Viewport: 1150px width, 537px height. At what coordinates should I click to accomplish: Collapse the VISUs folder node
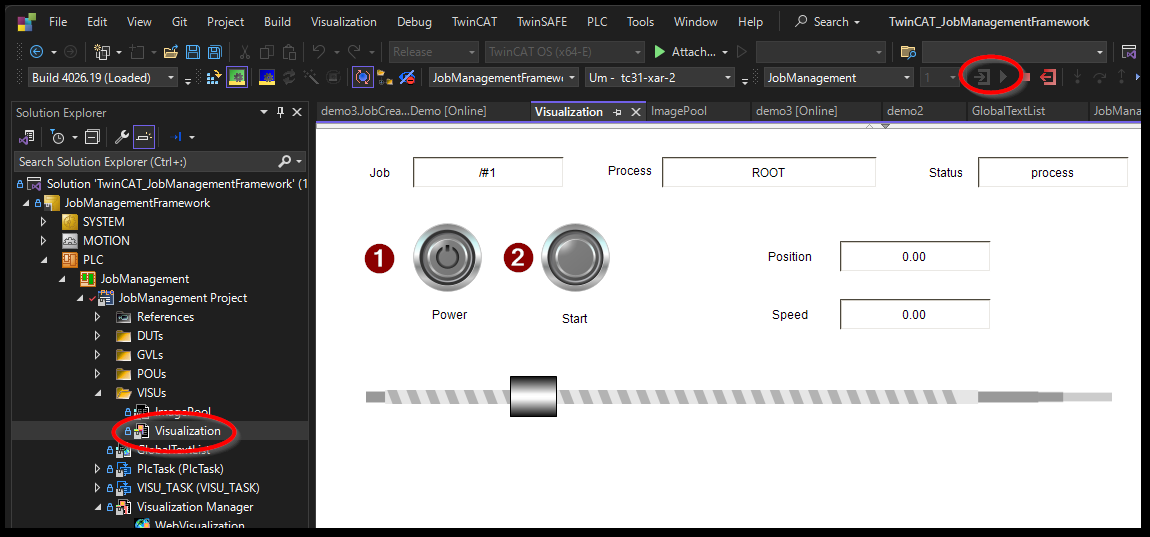(98, 393)
